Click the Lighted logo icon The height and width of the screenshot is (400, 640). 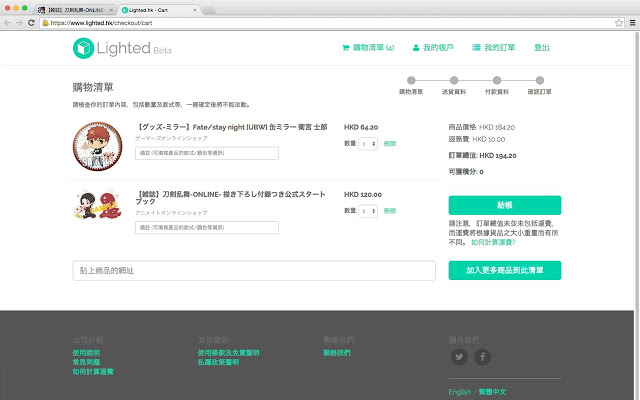pos(83,48)
